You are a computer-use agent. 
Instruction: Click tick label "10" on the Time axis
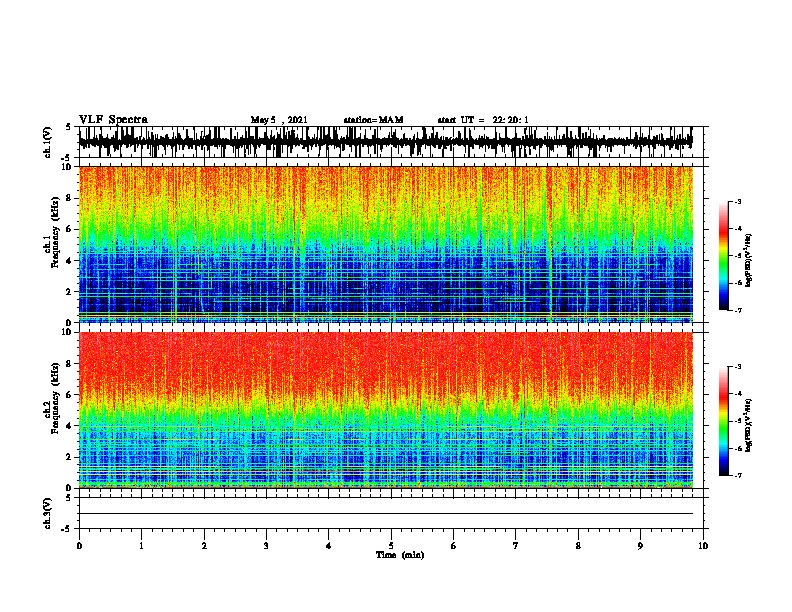(x=703, y=545)
